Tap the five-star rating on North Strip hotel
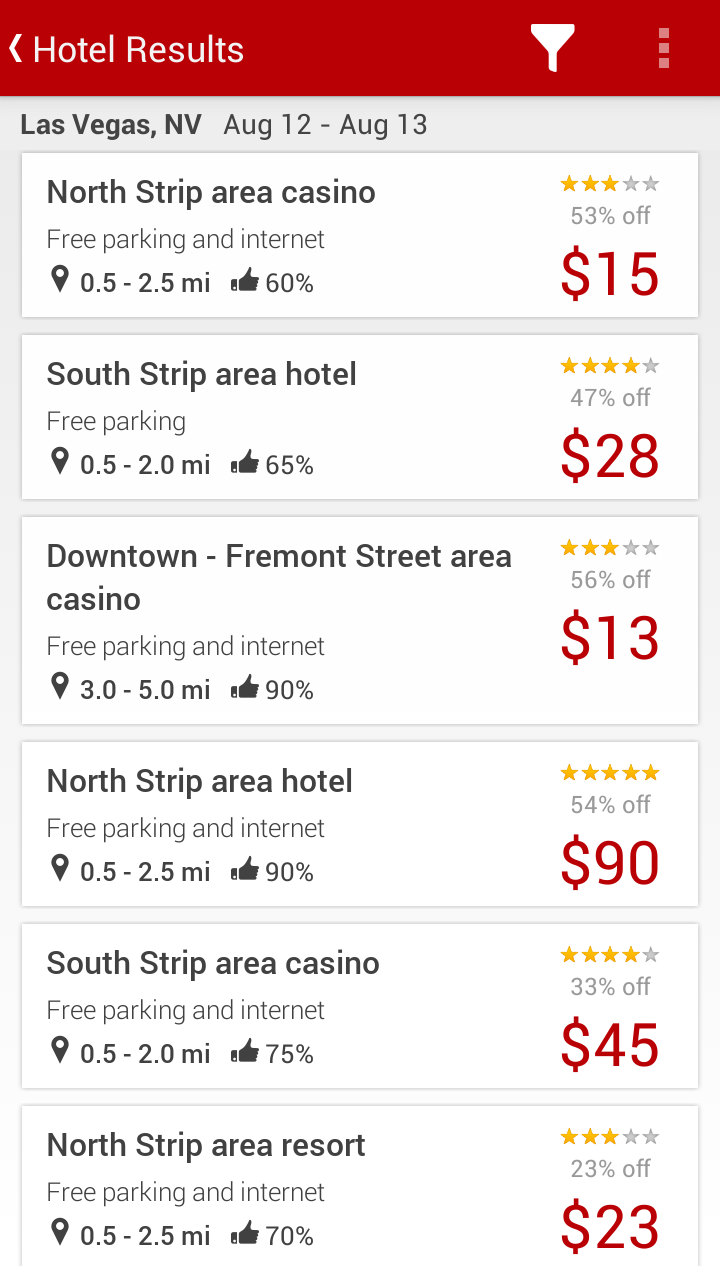This screenshot has height=1280, width=720. click(609, 773)
